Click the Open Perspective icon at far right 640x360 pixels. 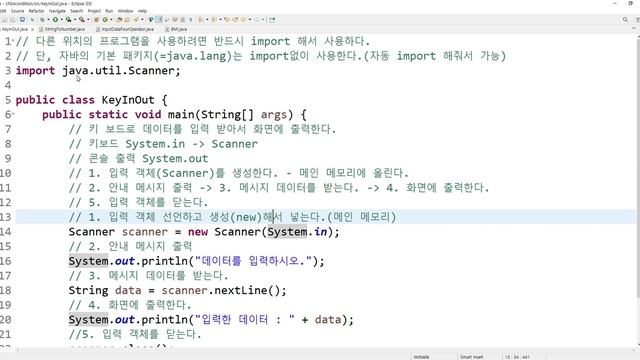click(638, 20)
